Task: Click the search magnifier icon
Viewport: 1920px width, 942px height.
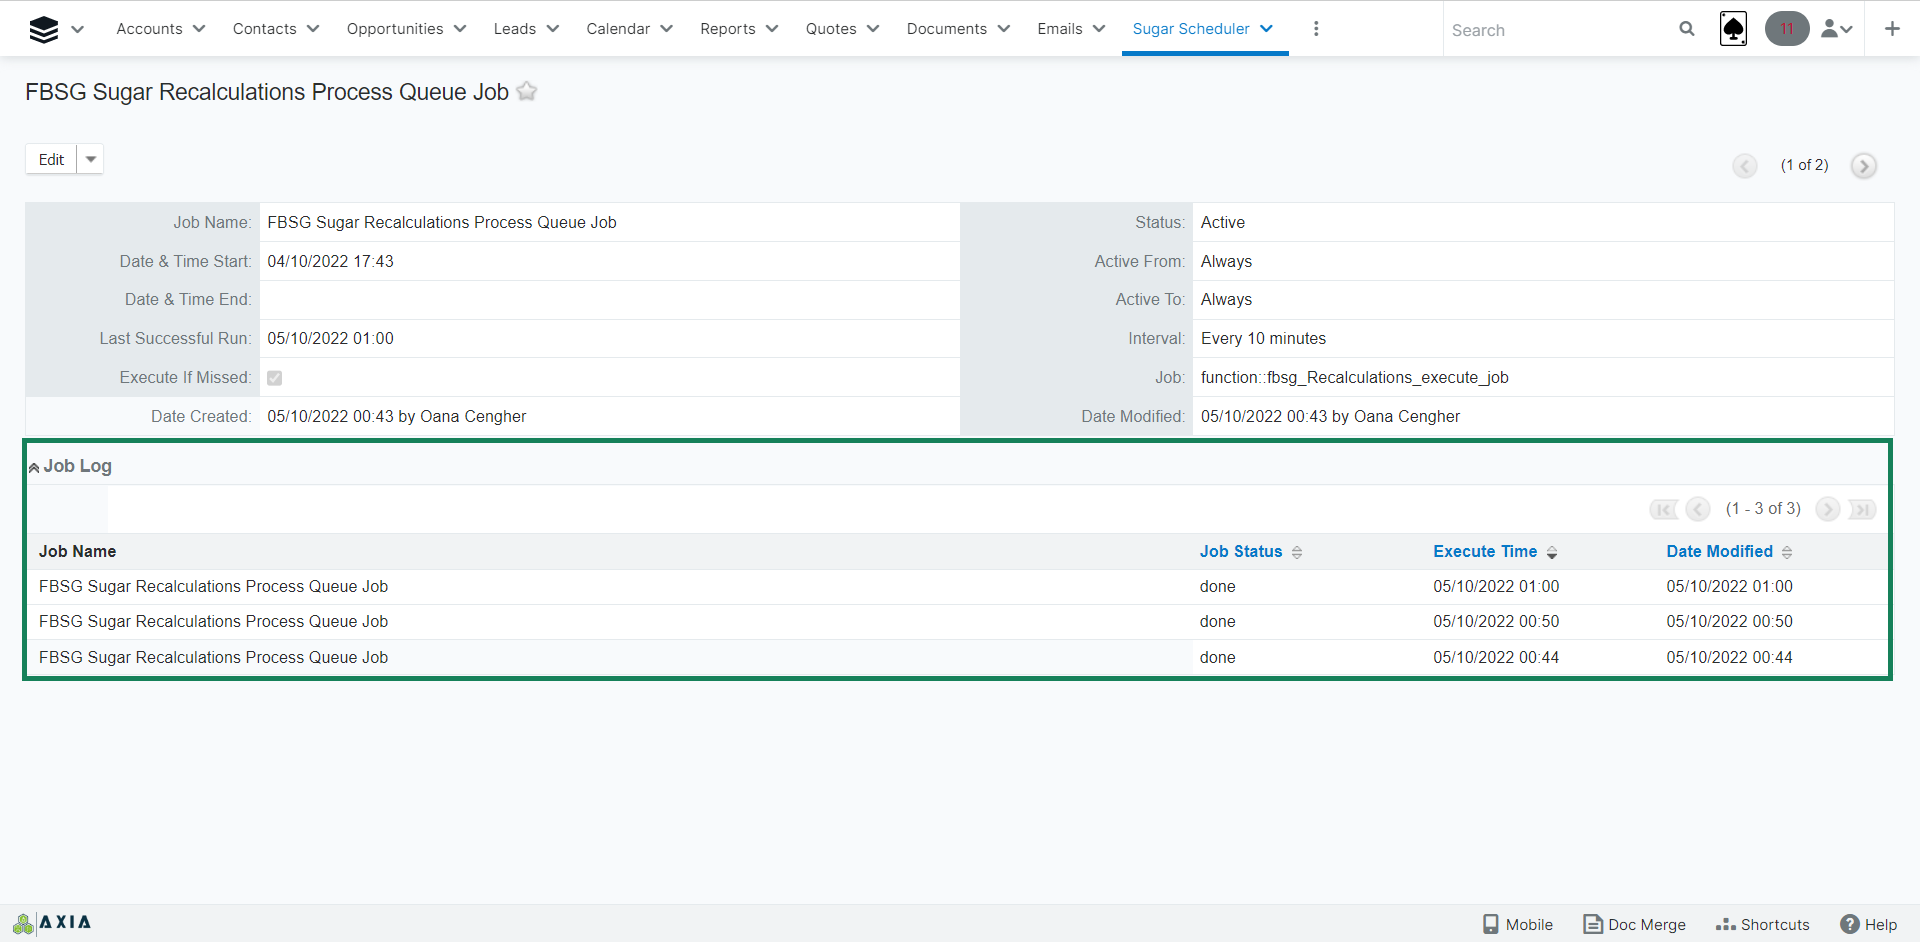Action: click(x=1687, y=29)
